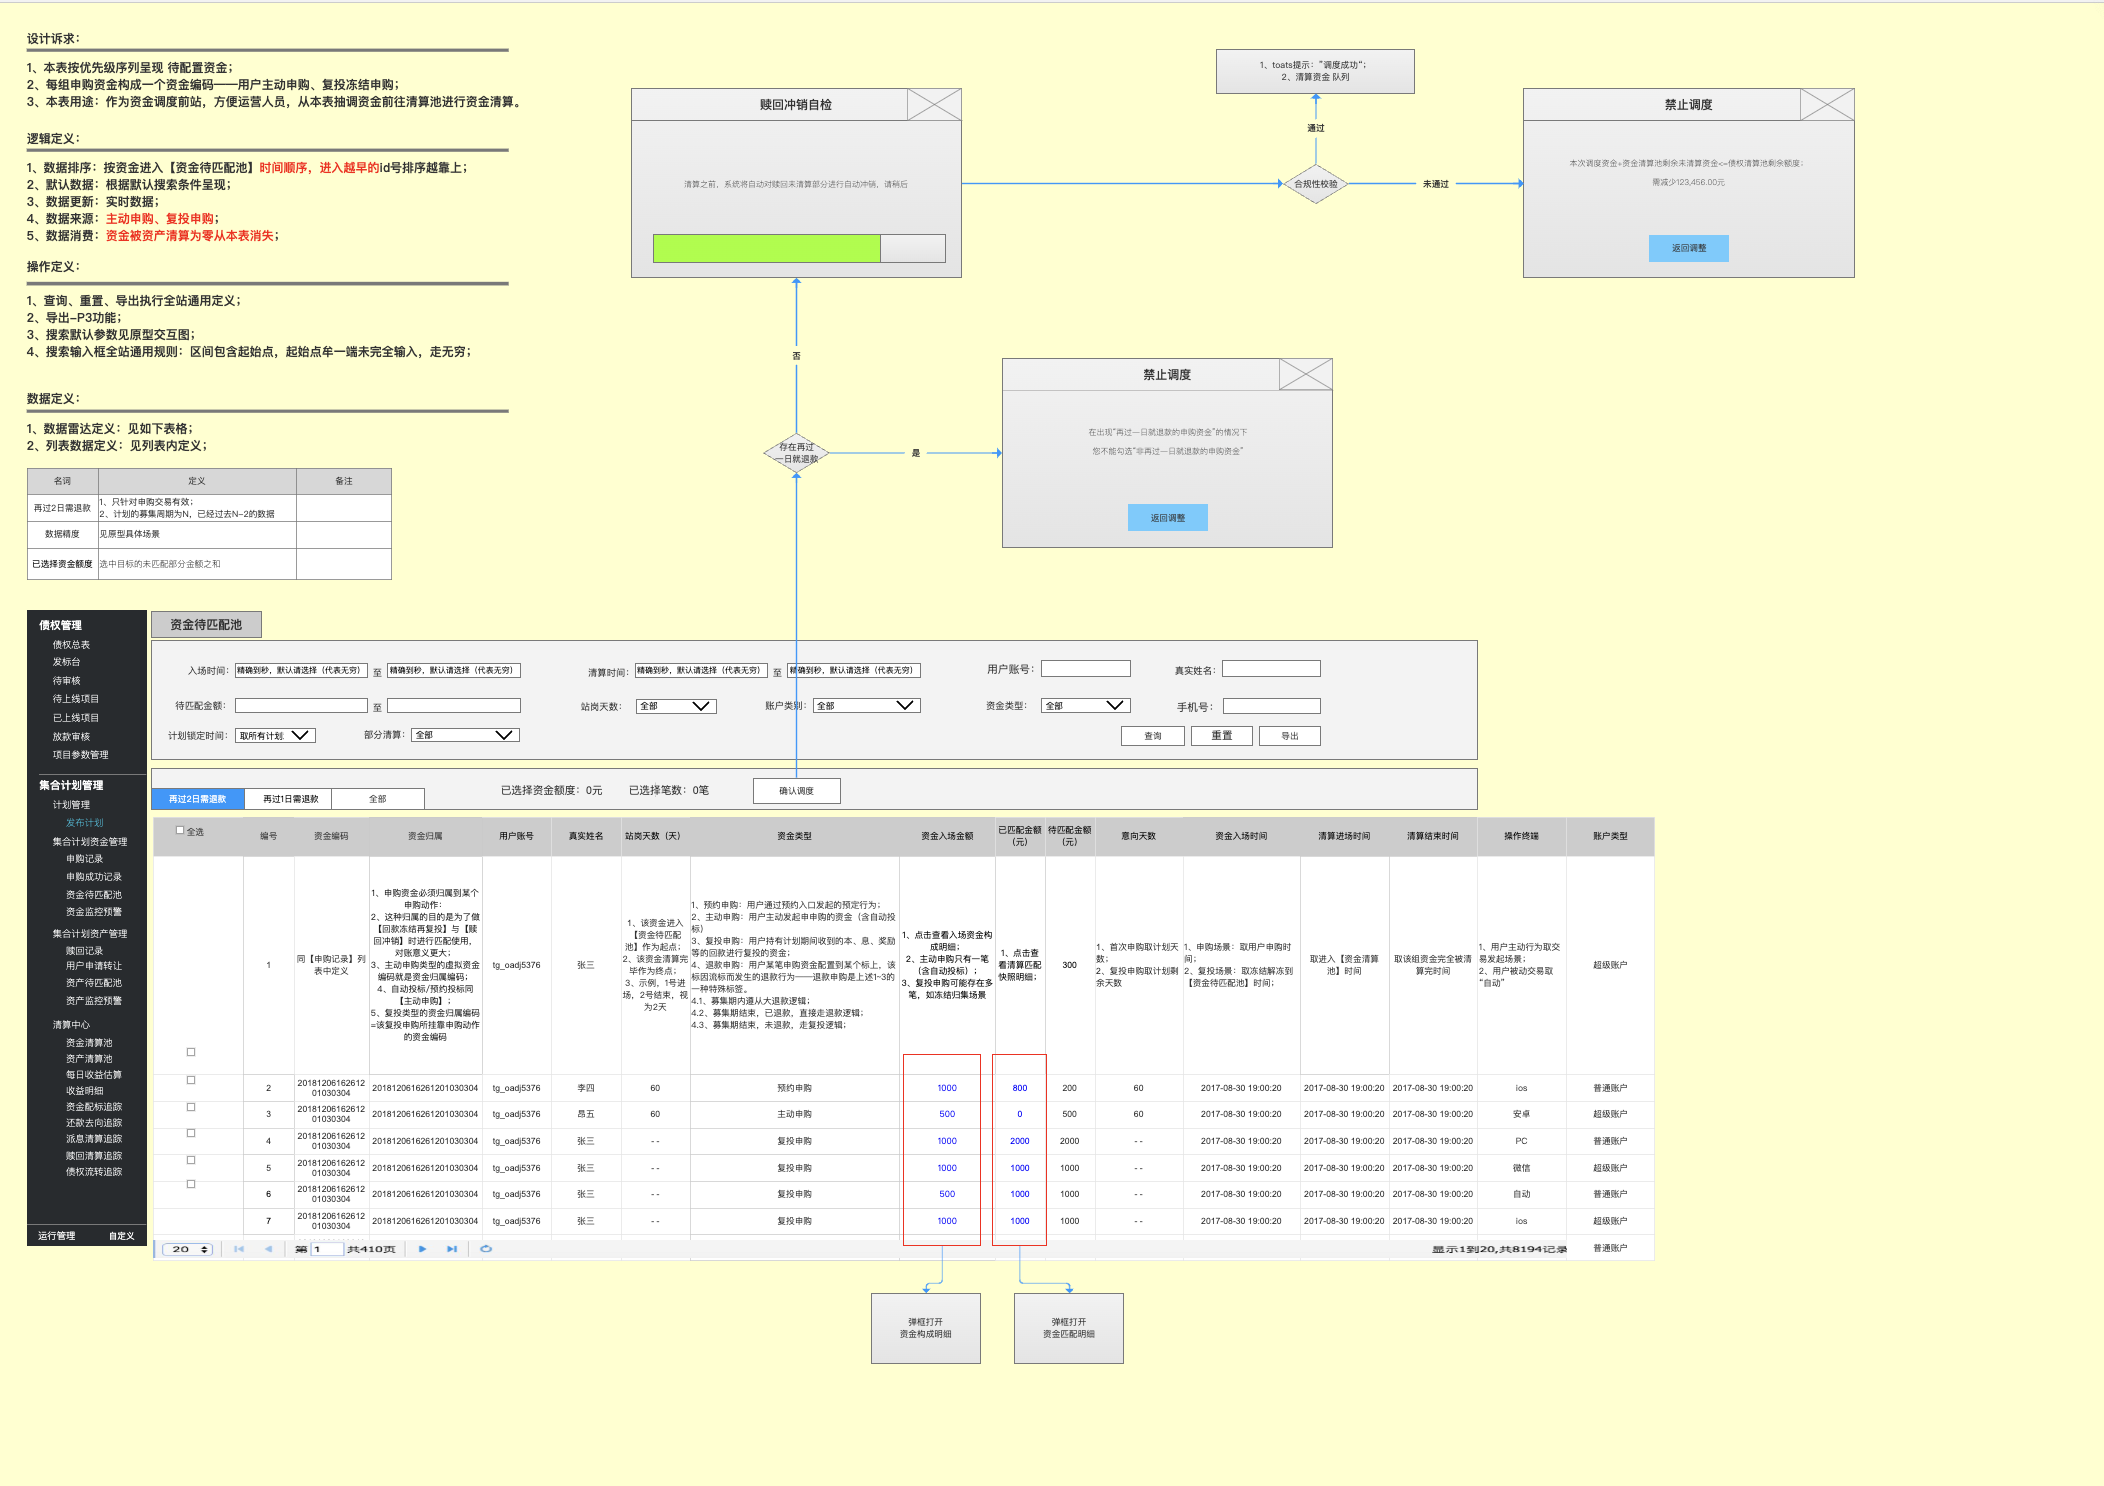Switch to 再过1日需退款 tab
The image size is (2104, 1486).
click(290, 799)
